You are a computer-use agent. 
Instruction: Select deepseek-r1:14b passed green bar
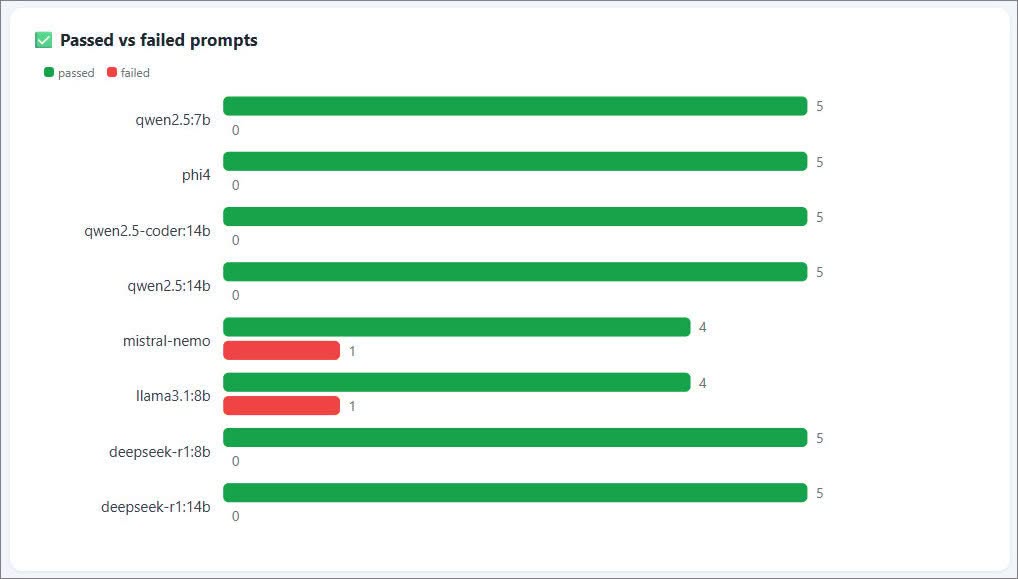pyautogui.click(x=515, y=493)
